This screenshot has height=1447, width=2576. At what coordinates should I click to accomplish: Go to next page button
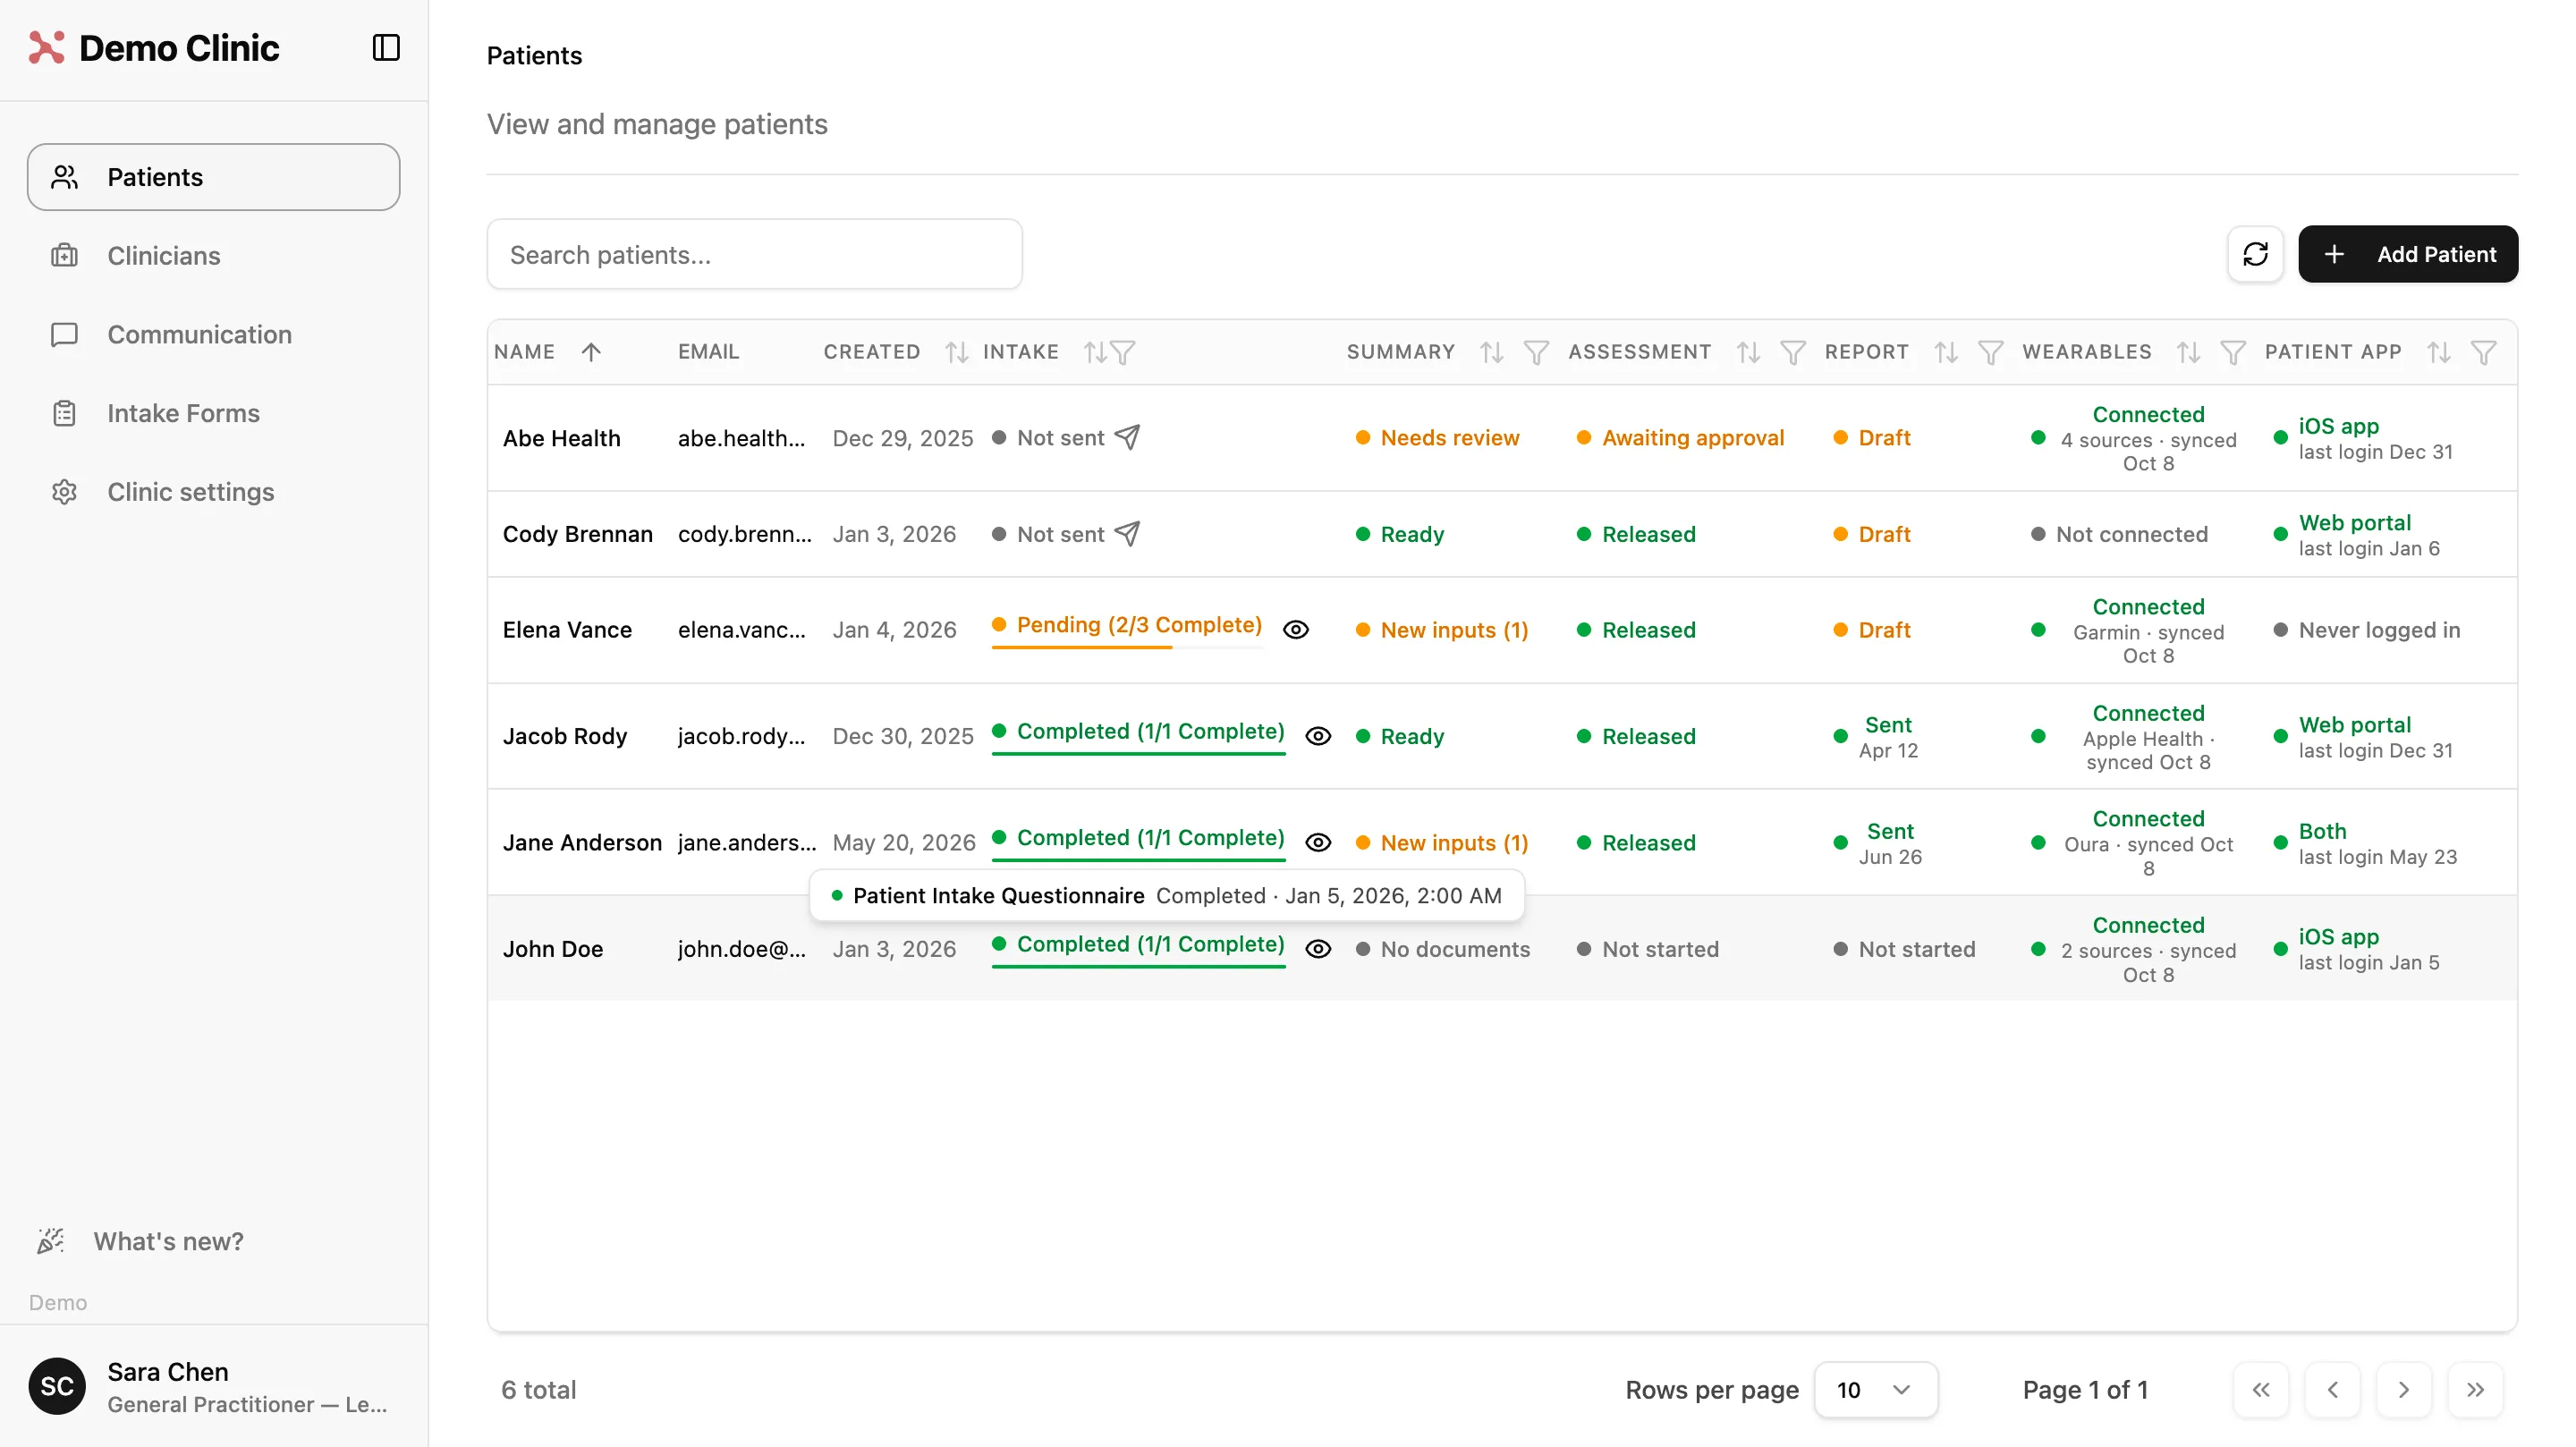(2403, 1390)
